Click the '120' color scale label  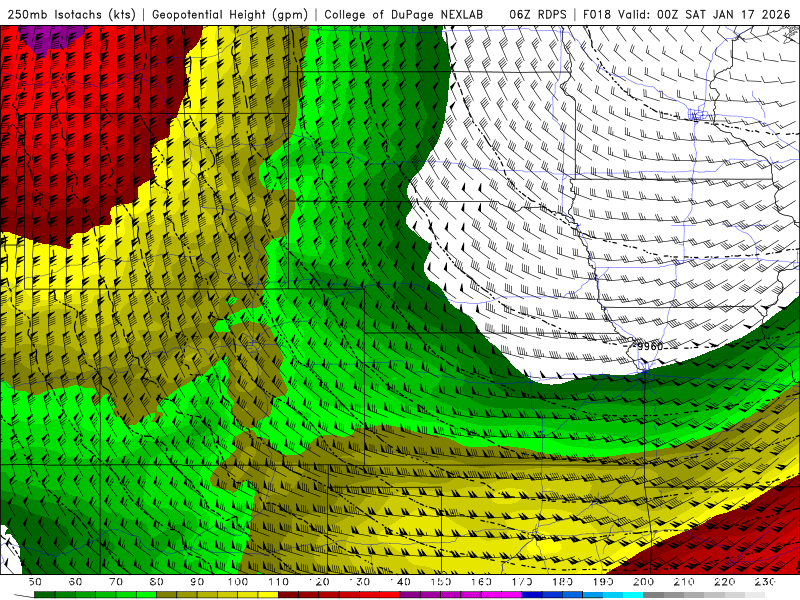pyautogui.click(x=319, y=582)
